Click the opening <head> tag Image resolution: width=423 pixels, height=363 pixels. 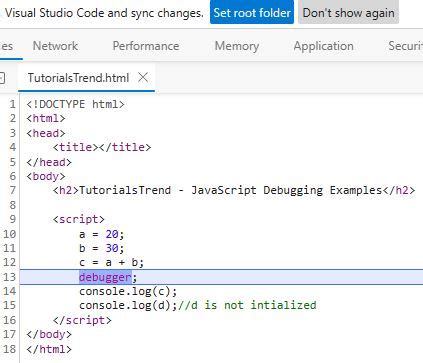(46, 133)
